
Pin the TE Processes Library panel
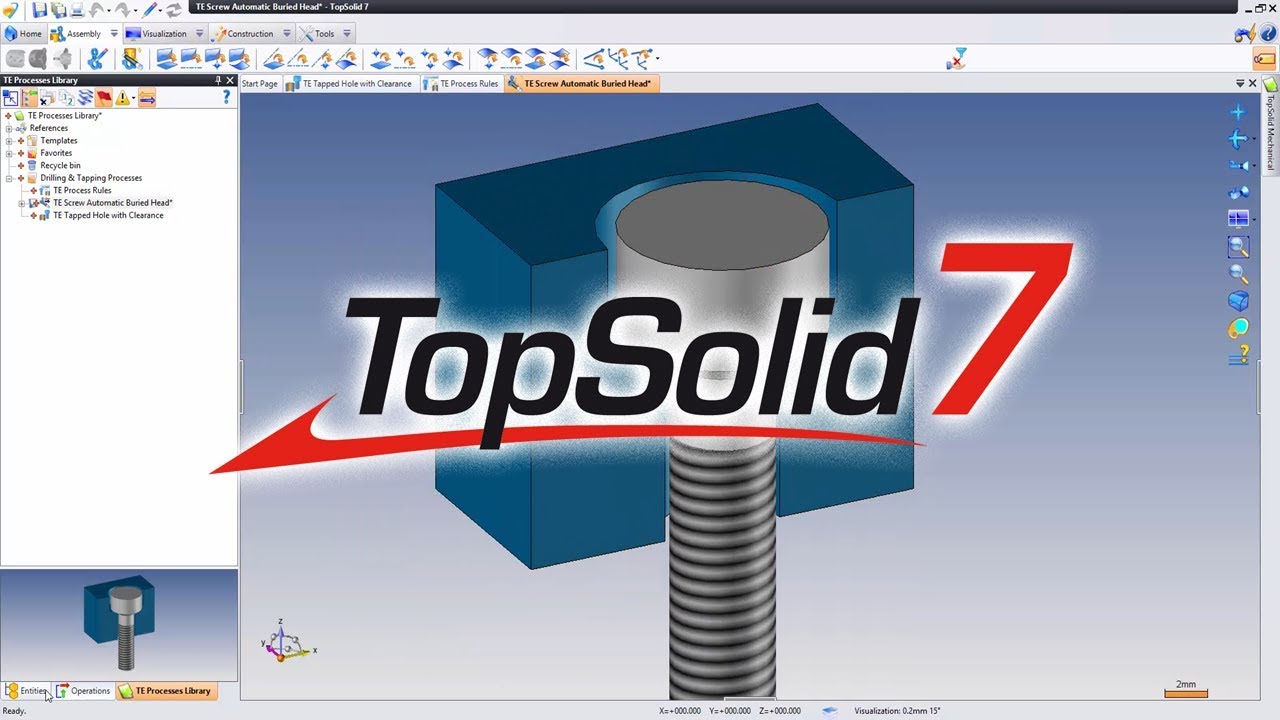pos(218,80)
